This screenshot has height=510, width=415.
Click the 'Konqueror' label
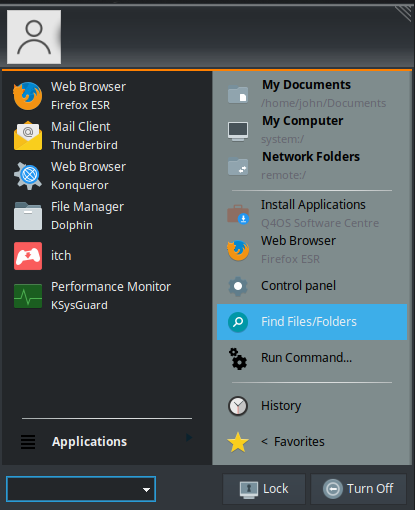(80, 186)
